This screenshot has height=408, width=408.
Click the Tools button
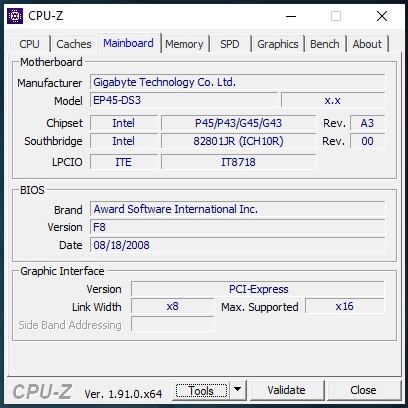coord(201,390)
